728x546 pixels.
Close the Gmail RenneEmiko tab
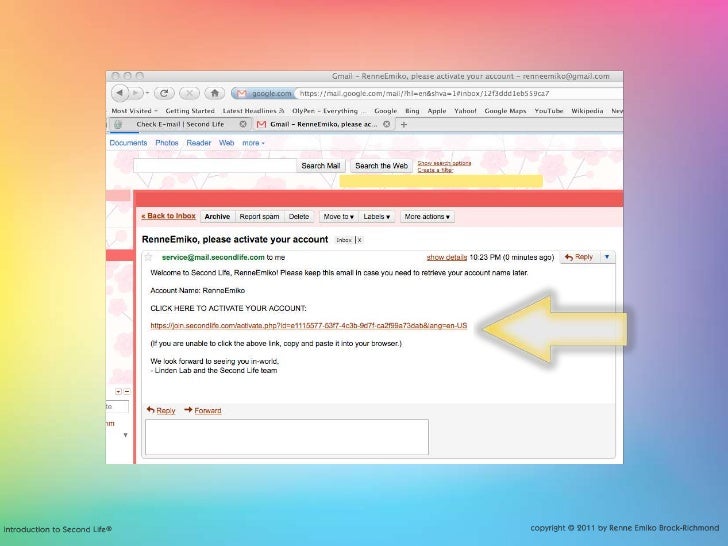[x=386, y=124]
